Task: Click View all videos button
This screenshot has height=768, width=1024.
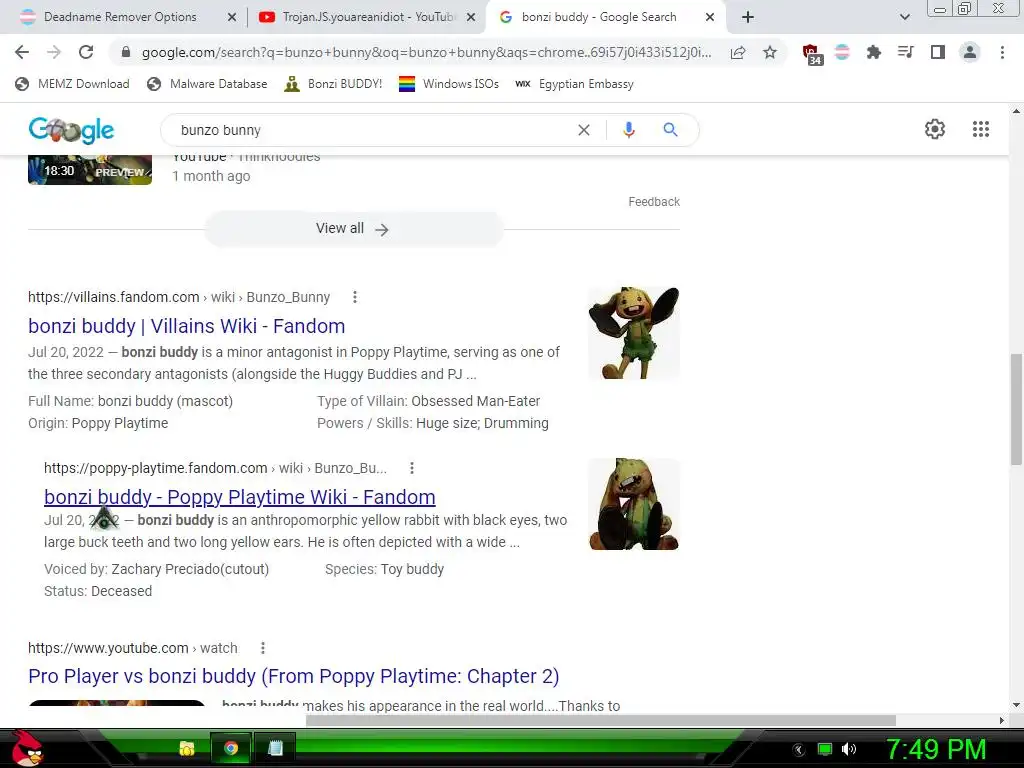Action: coord(353,229)
